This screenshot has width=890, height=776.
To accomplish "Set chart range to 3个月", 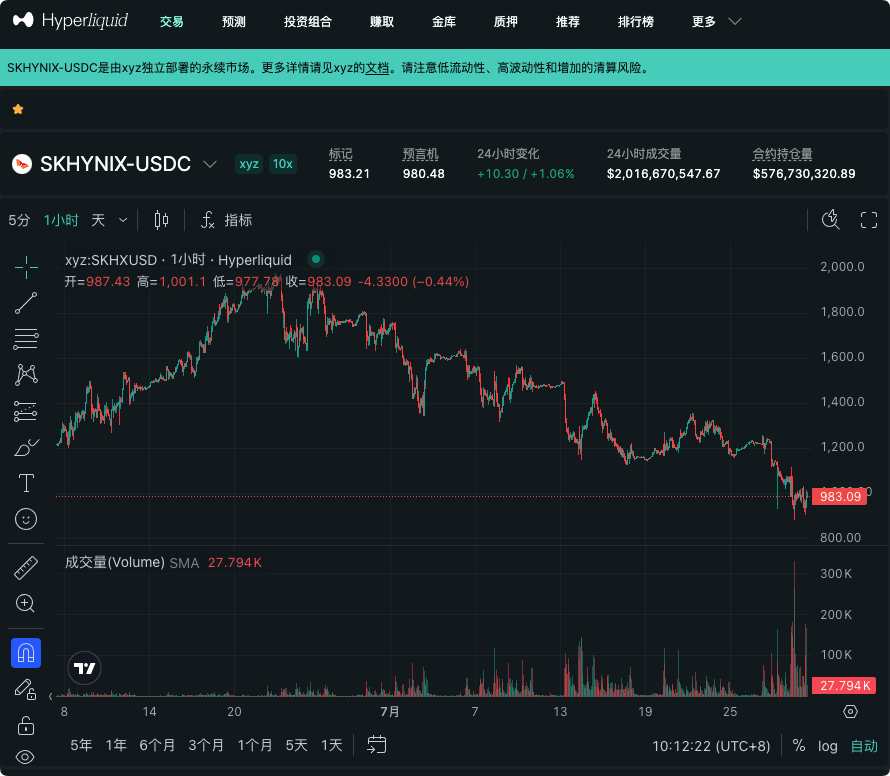I will click(206, 745).
